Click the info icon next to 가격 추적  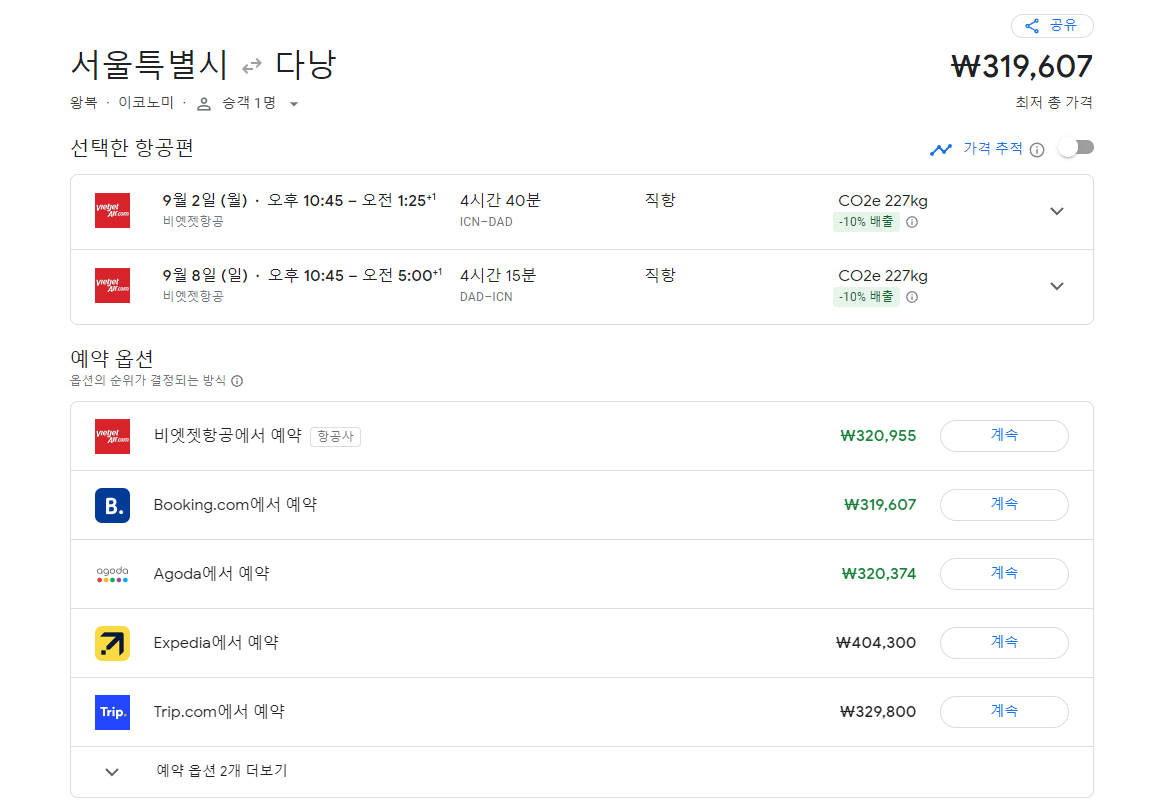(1038, 148)
